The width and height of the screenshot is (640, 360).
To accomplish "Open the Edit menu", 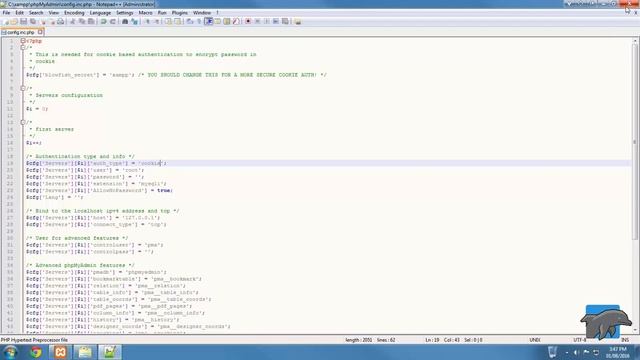I will coord(19,13).
